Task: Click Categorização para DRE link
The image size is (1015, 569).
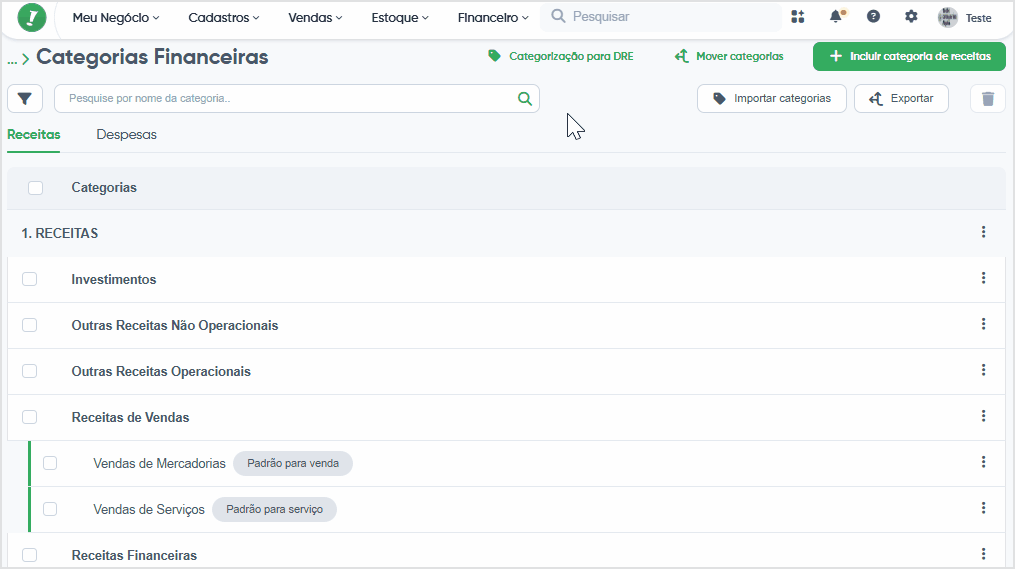Action: [x=561, y=56]
